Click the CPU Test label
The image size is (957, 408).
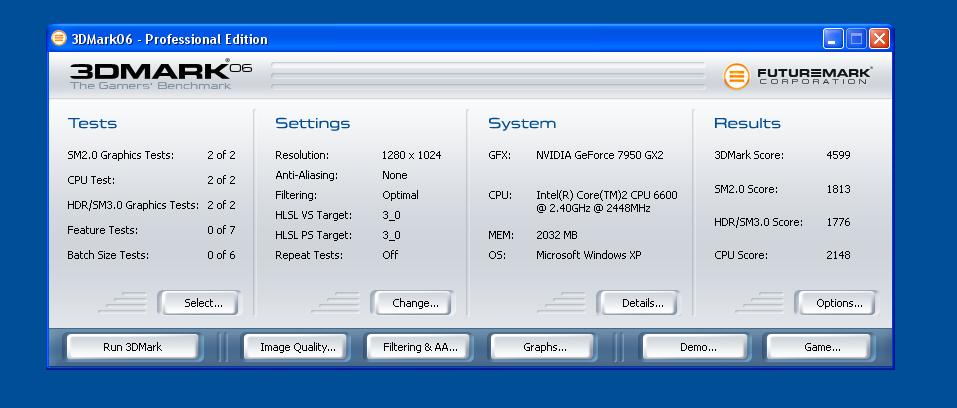coord(91,180)
